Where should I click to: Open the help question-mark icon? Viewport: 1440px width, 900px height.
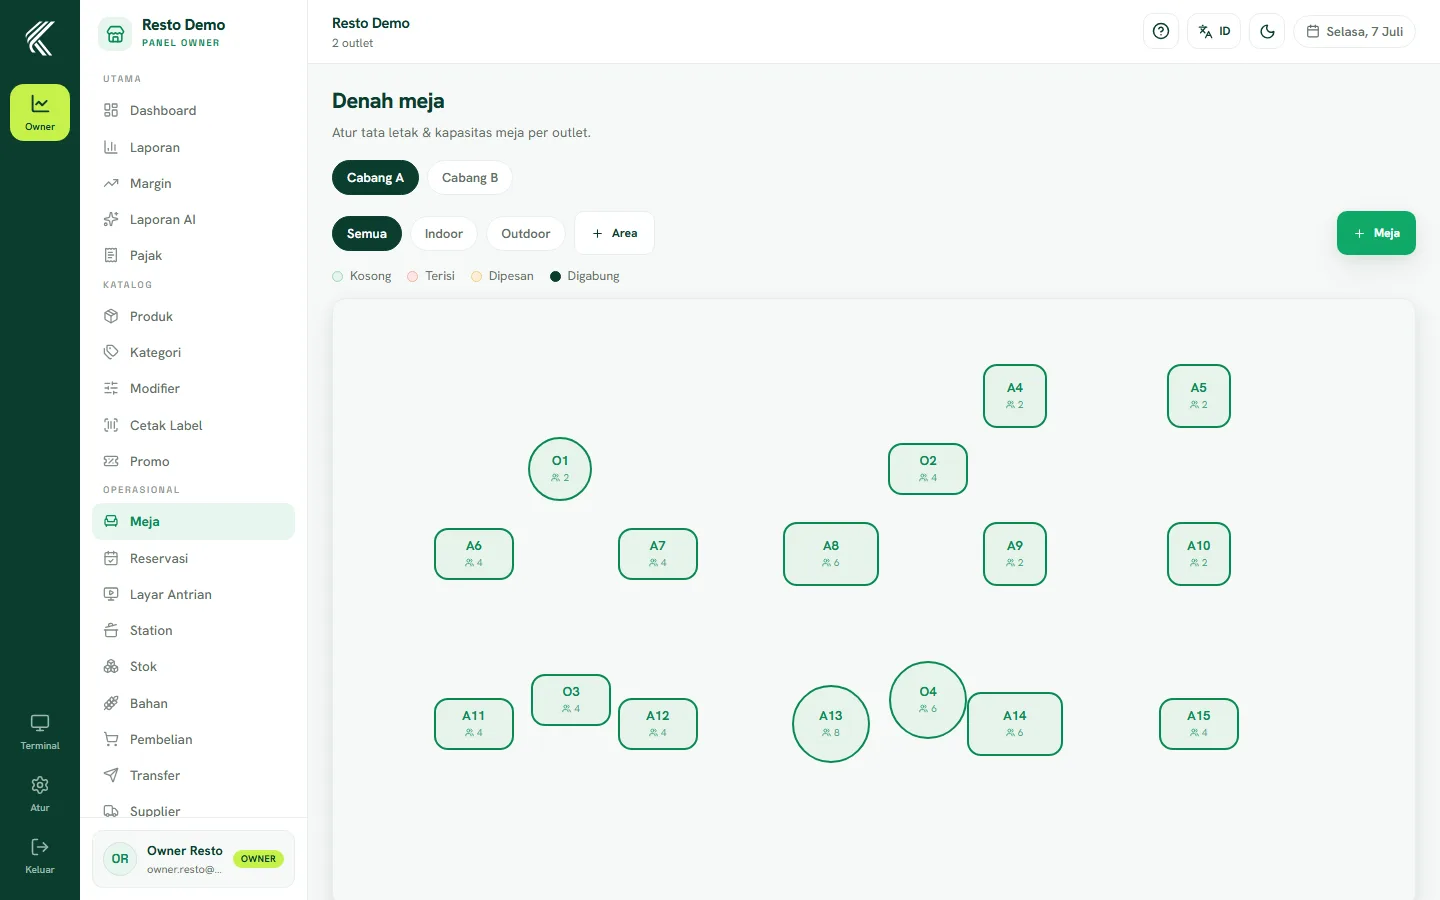1161,31
